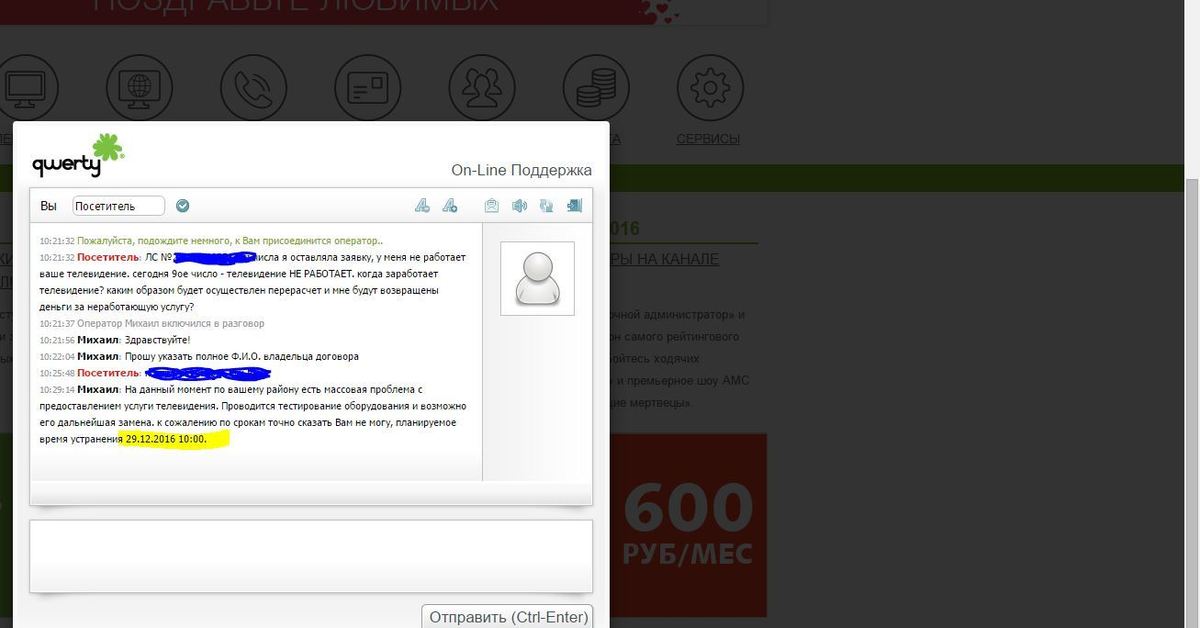Image resolution: width=1200 pixels, height=628 pixels.
Task: Open the gear services icon
Action: click(x=710, y=88)
